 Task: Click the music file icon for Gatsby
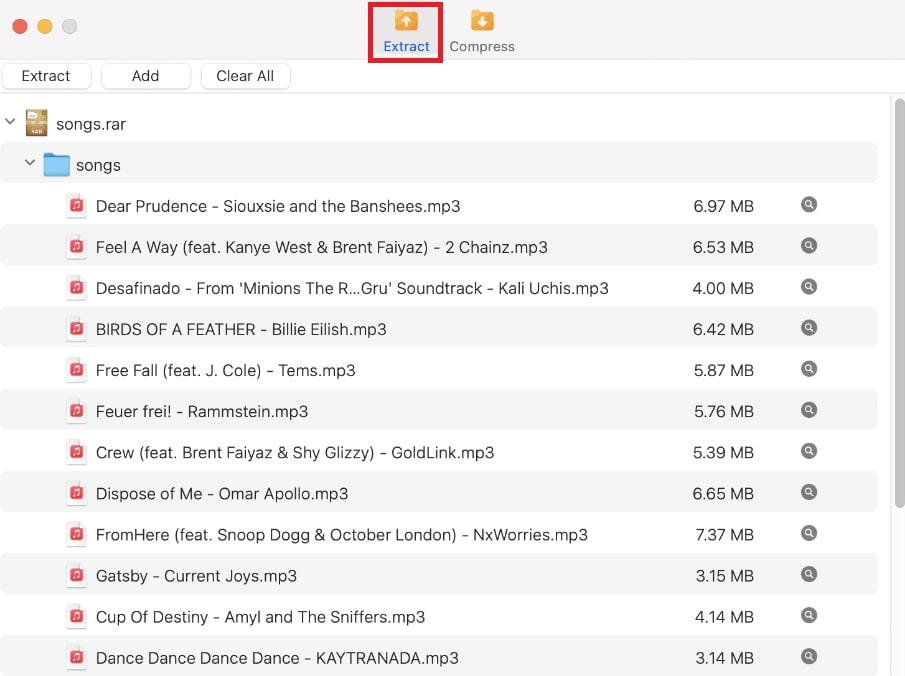pos(76,575)
